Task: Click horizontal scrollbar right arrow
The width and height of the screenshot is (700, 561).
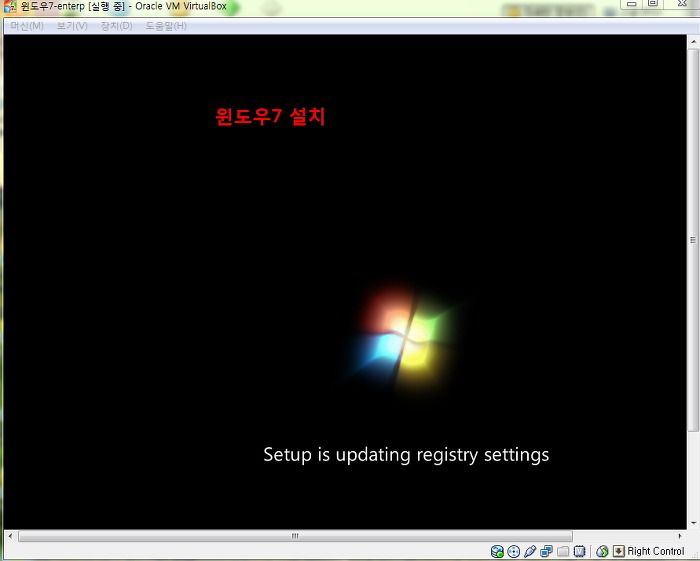Action: tap(681, 536)
